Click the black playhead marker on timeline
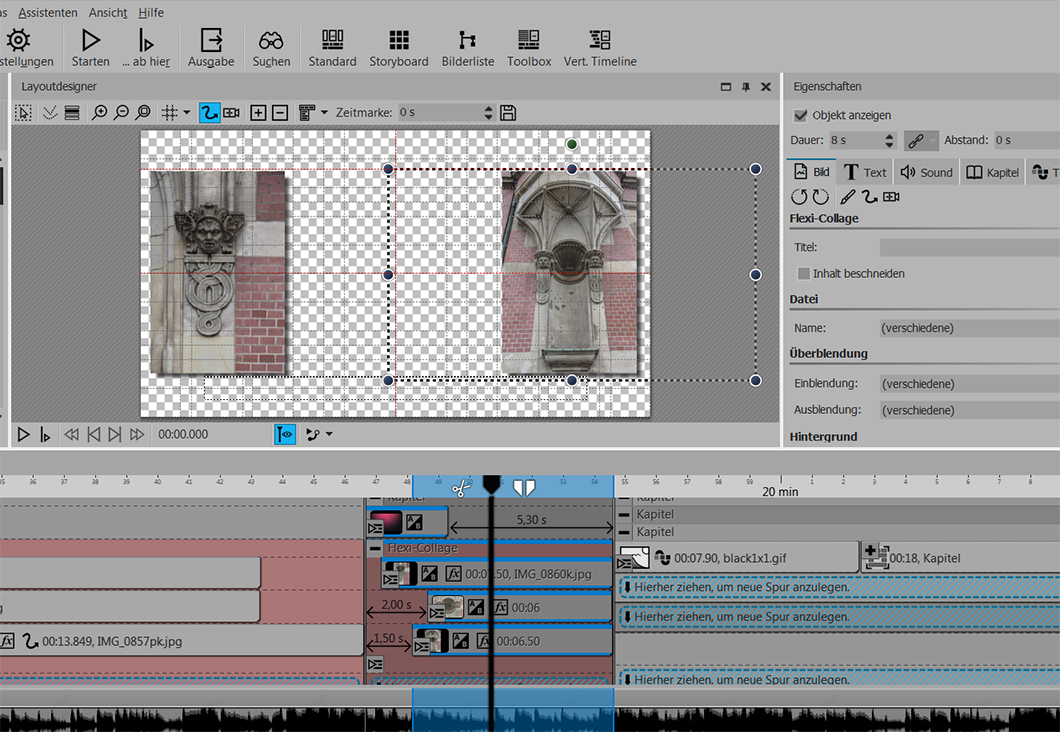 point(491,485)
